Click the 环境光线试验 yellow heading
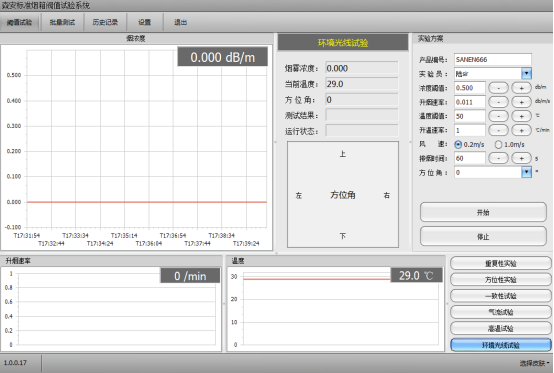554x373 pixels. pyautogui.click(x=343, y=43)
